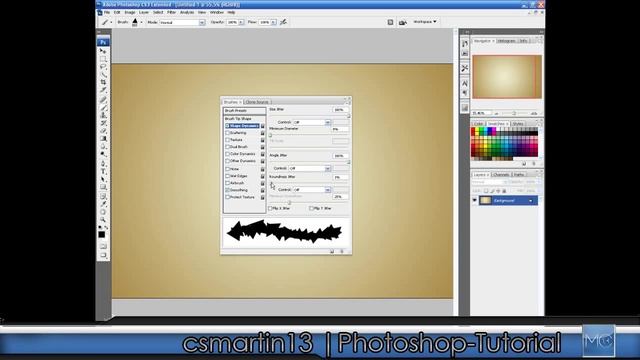Image resolution: width=640 pixels, height=360 pixels.
Task: Click the Size Jitter percentage field
Action: pyautogui.click(x=340, y=110)
